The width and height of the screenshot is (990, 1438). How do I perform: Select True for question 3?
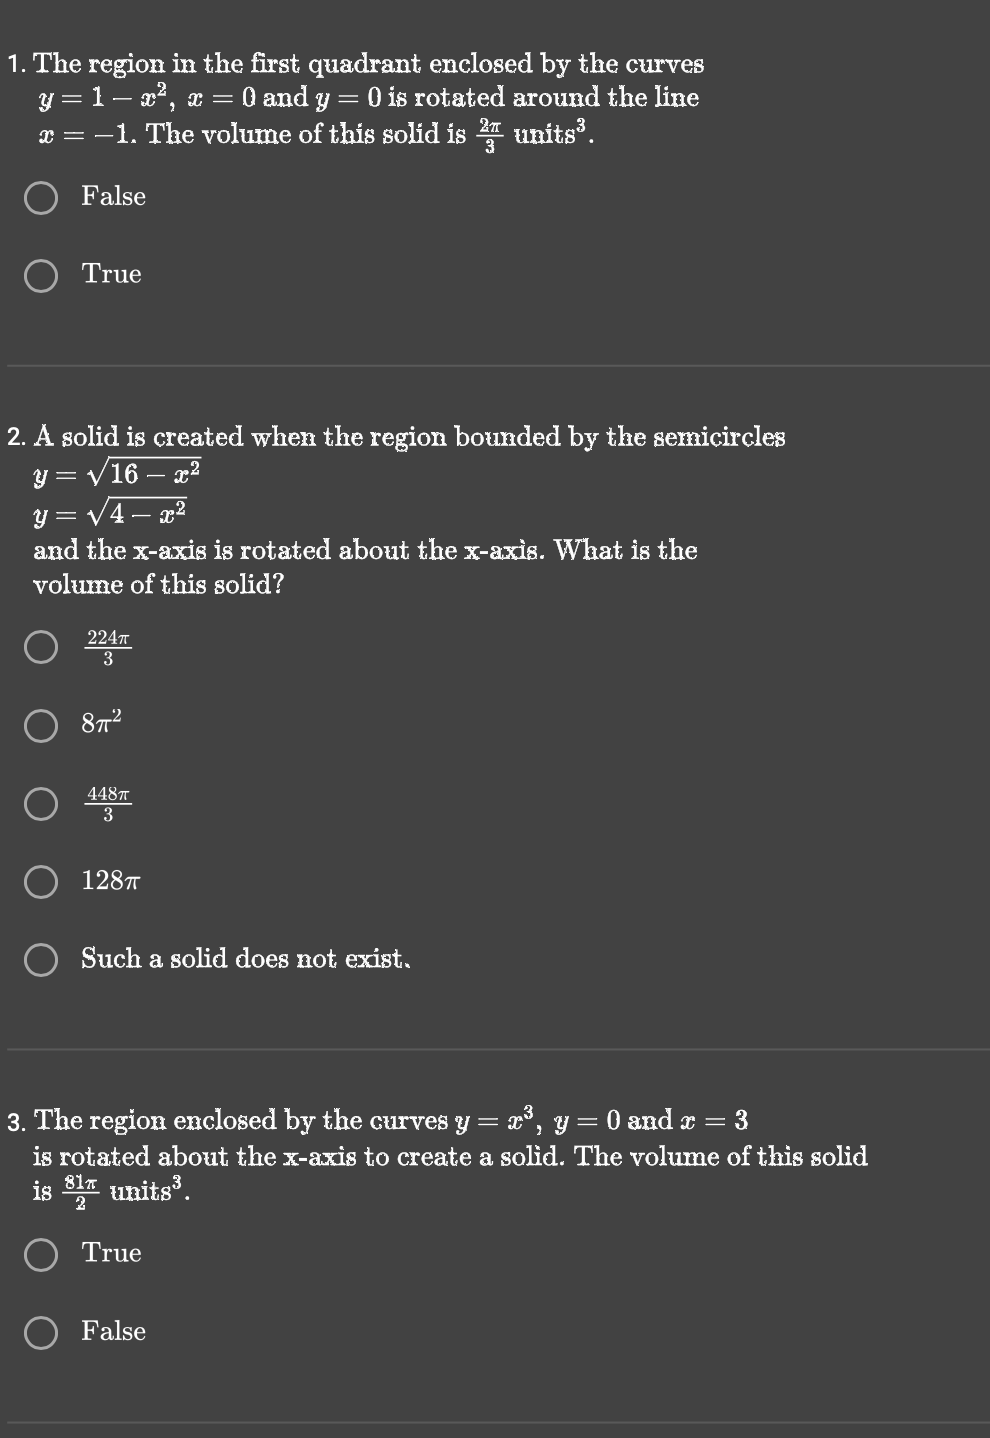[41, 1254]
